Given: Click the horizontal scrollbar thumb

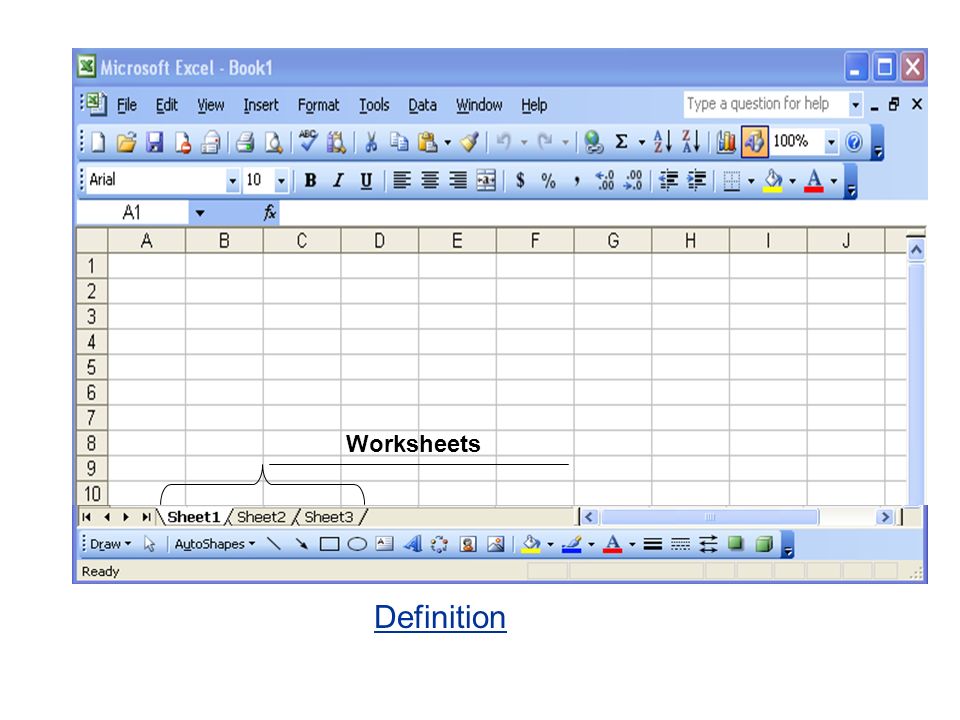Looking at the screenshot, I should click(710, 517).
